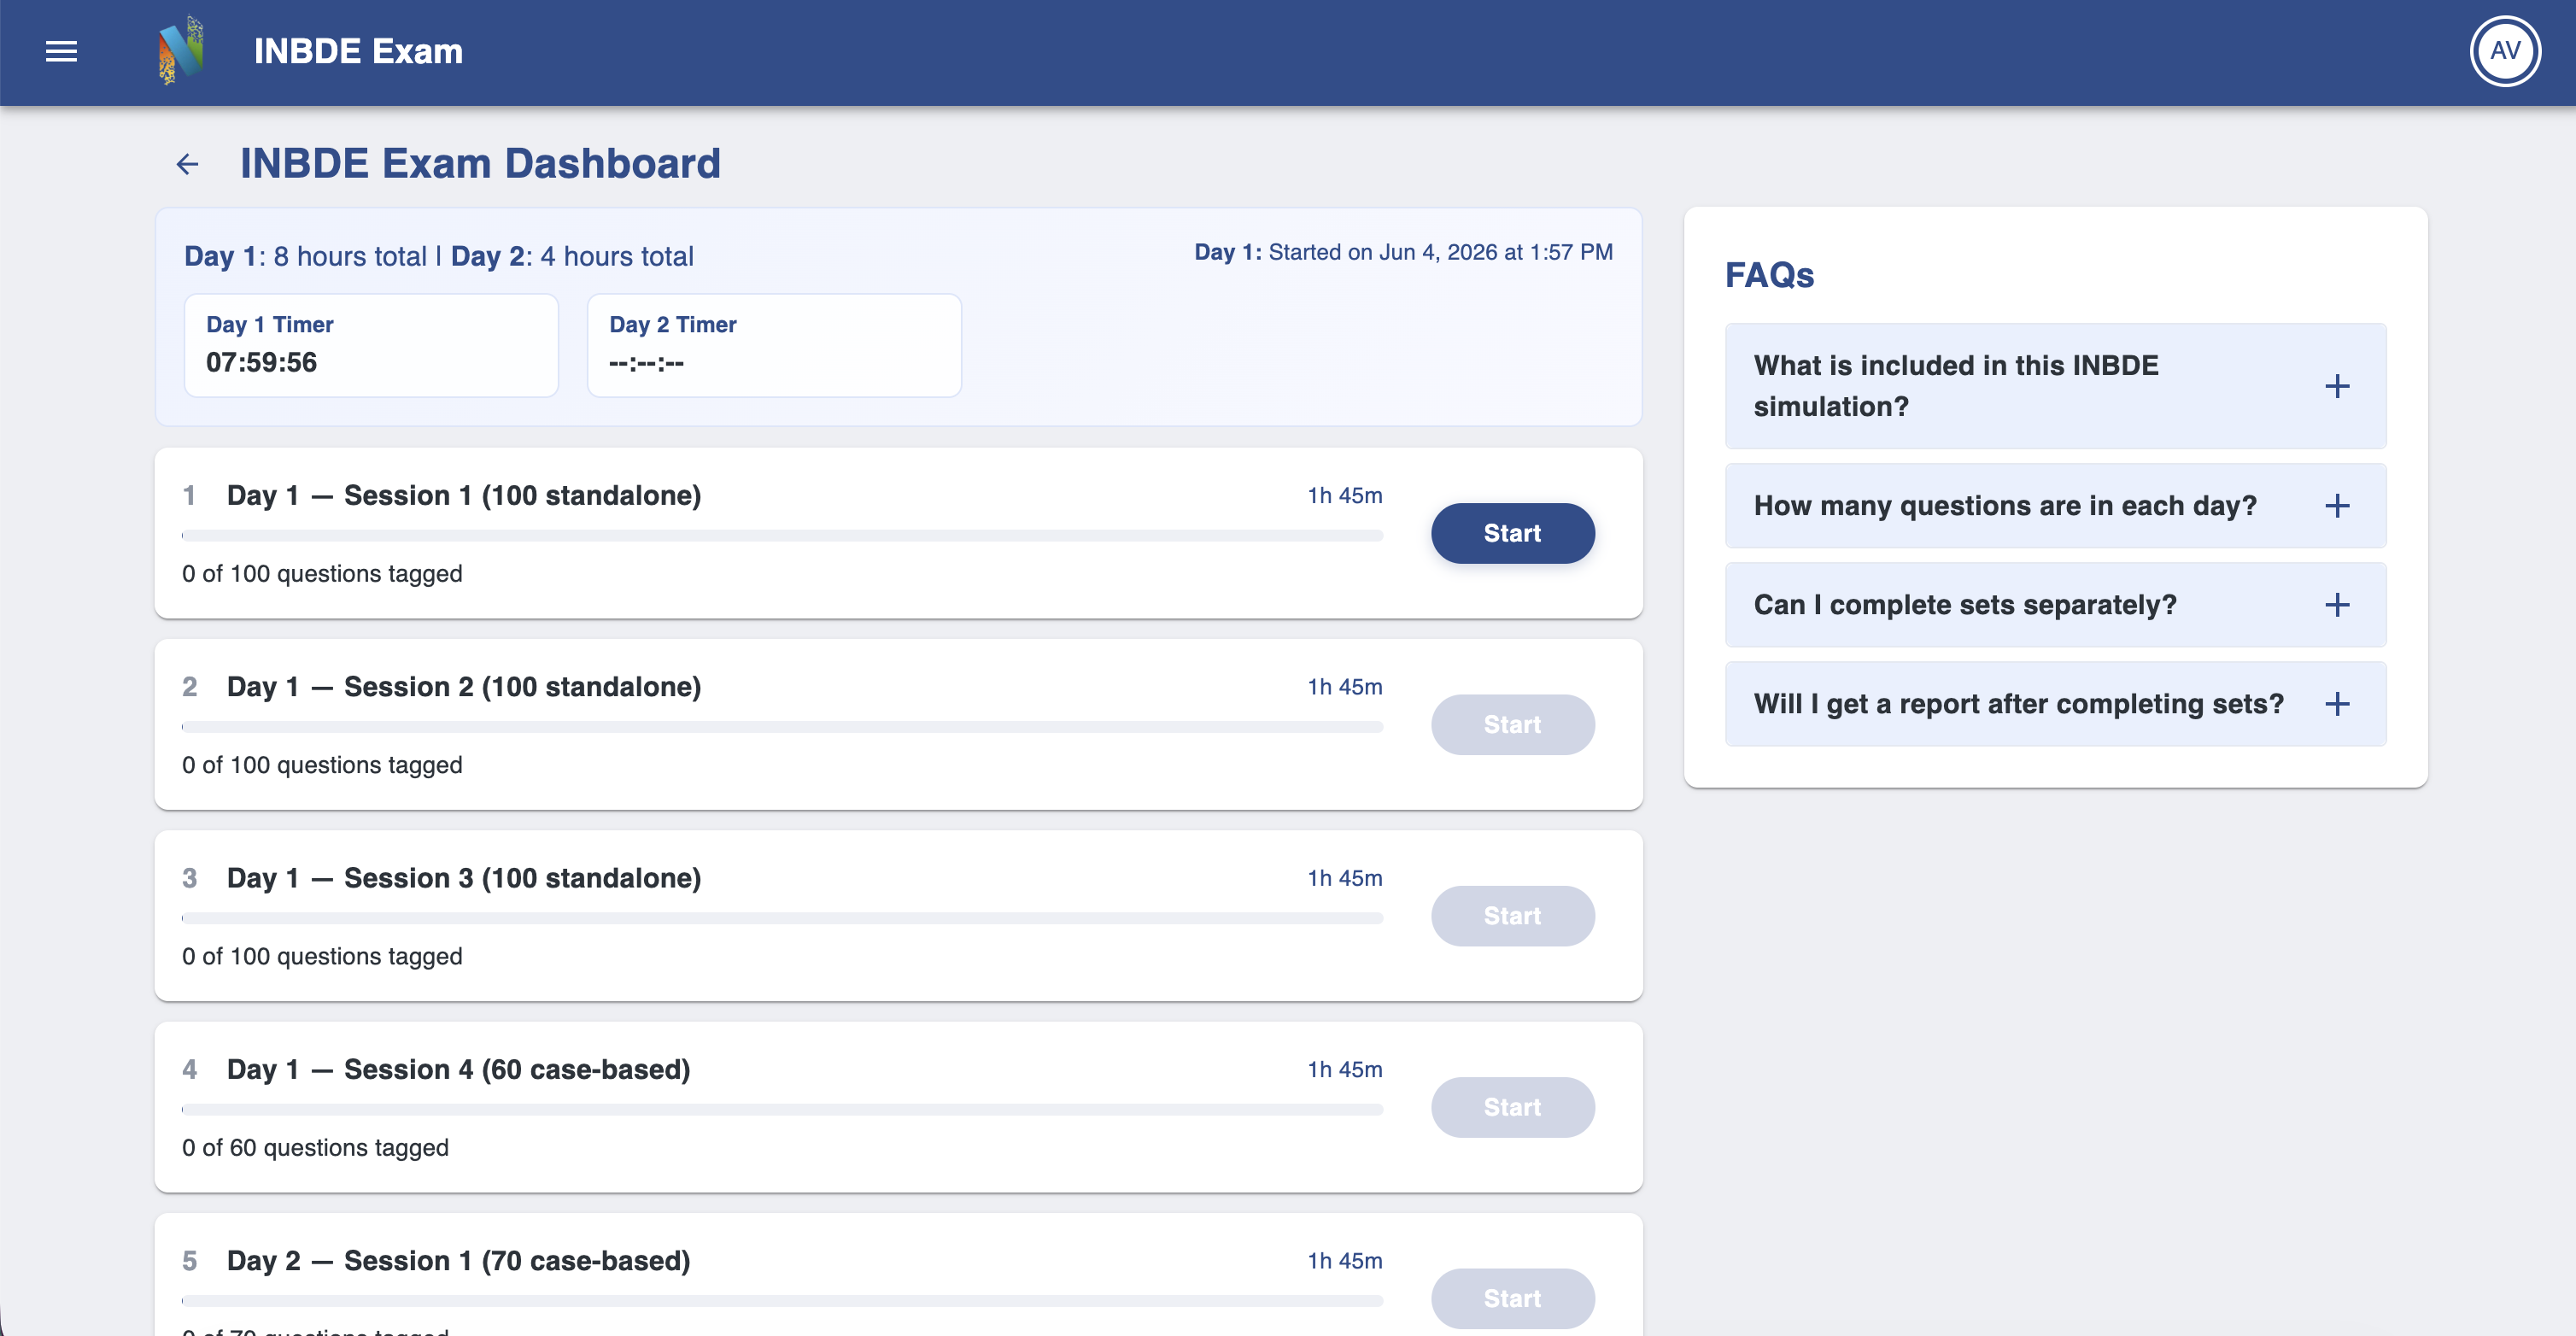
Task: Click the '07:59:56' timer value
Action: click(x=261, y=363)
